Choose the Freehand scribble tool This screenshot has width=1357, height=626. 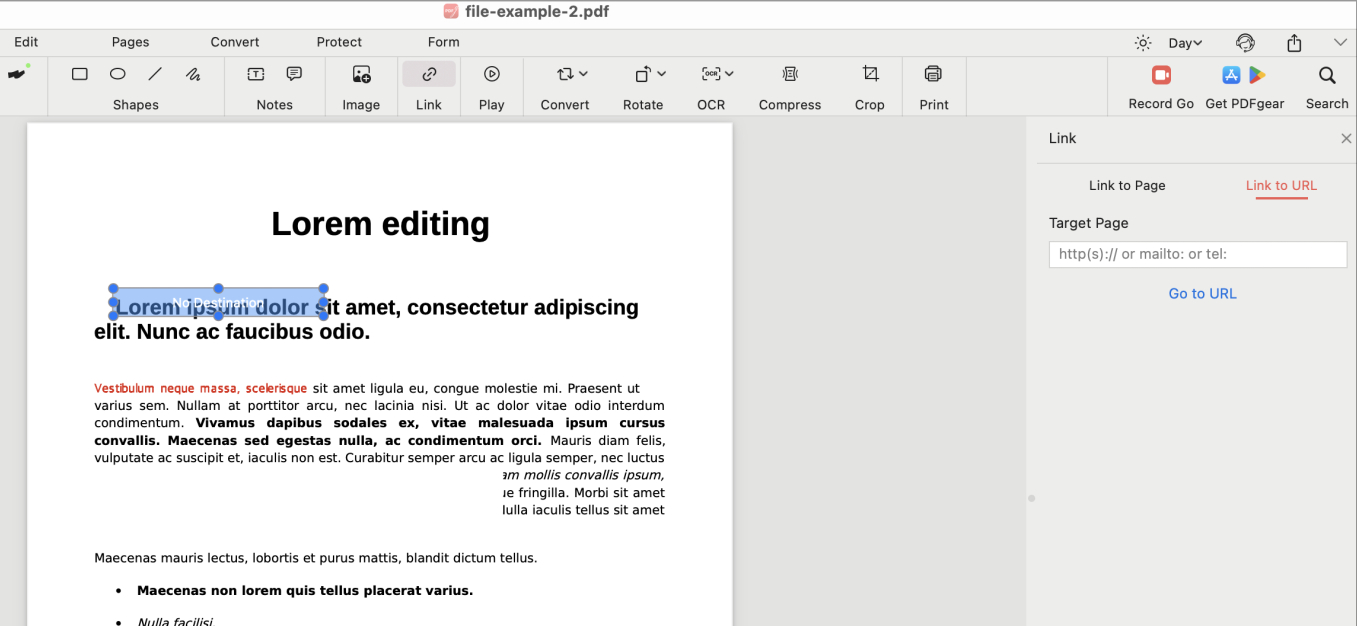point(192,73)
